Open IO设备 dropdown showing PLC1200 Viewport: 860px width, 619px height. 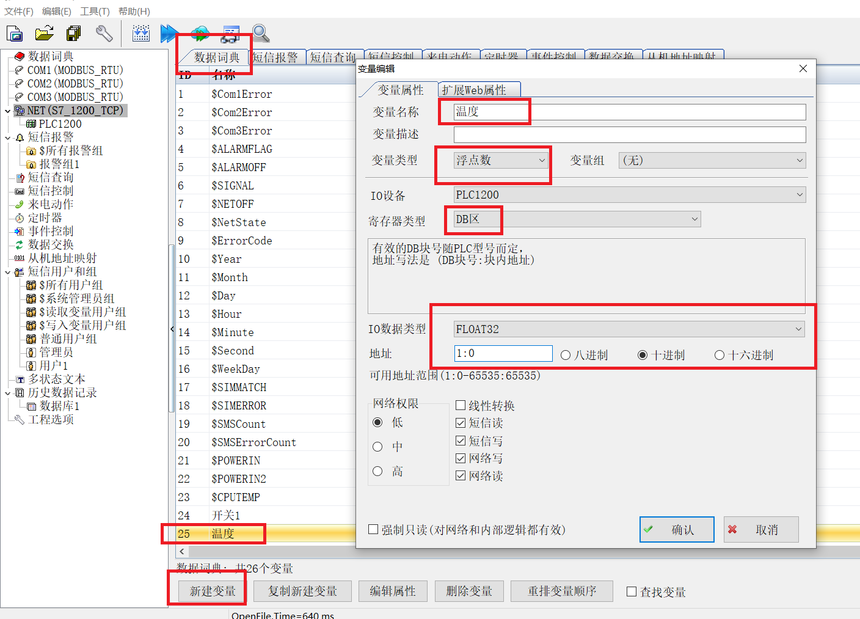pyautogui.click(x=630, y=195)
